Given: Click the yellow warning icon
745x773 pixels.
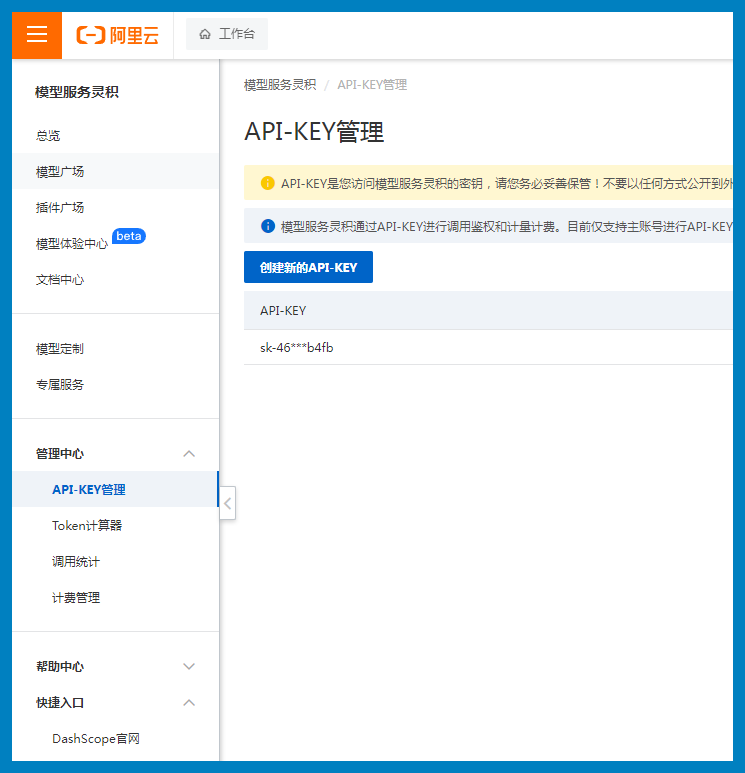Looking at the screenshot, I should 267,183.
